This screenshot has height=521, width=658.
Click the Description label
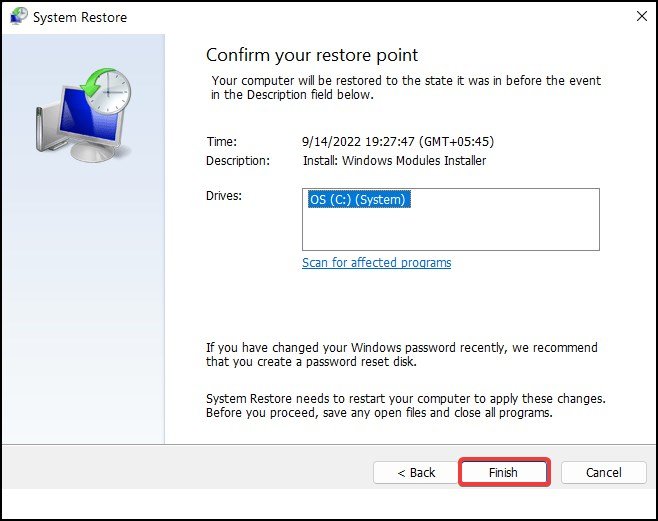(x=238, y=161)
